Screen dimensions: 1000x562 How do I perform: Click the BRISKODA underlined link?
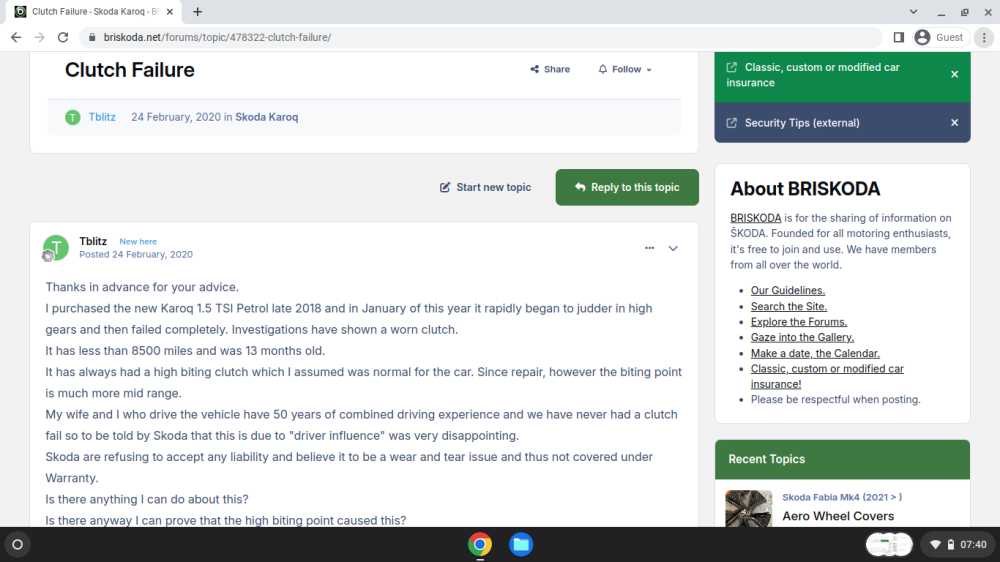(x=756, y=218)
